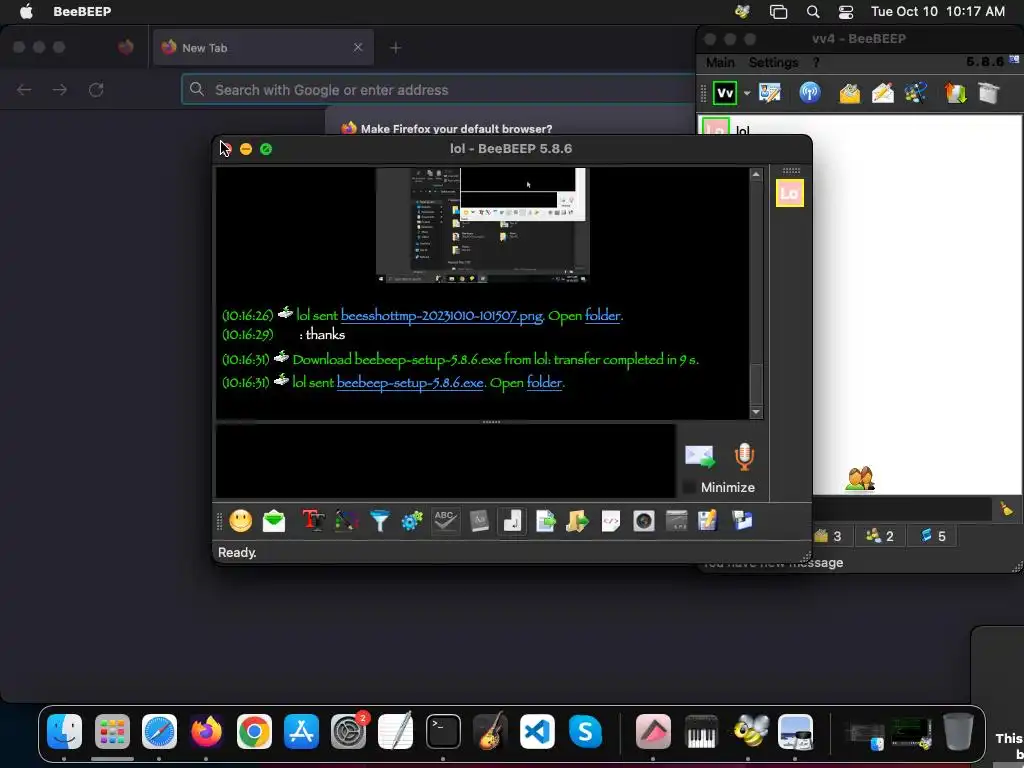1024x768 pixels.
Task: Open Terminal from the Dock
Action: coord(443,731)
